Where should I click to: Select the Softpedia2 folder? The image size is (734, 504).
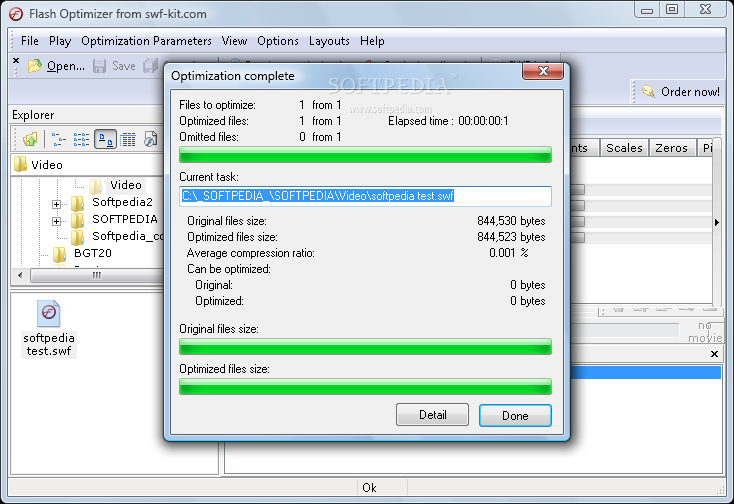pos(122,202)
